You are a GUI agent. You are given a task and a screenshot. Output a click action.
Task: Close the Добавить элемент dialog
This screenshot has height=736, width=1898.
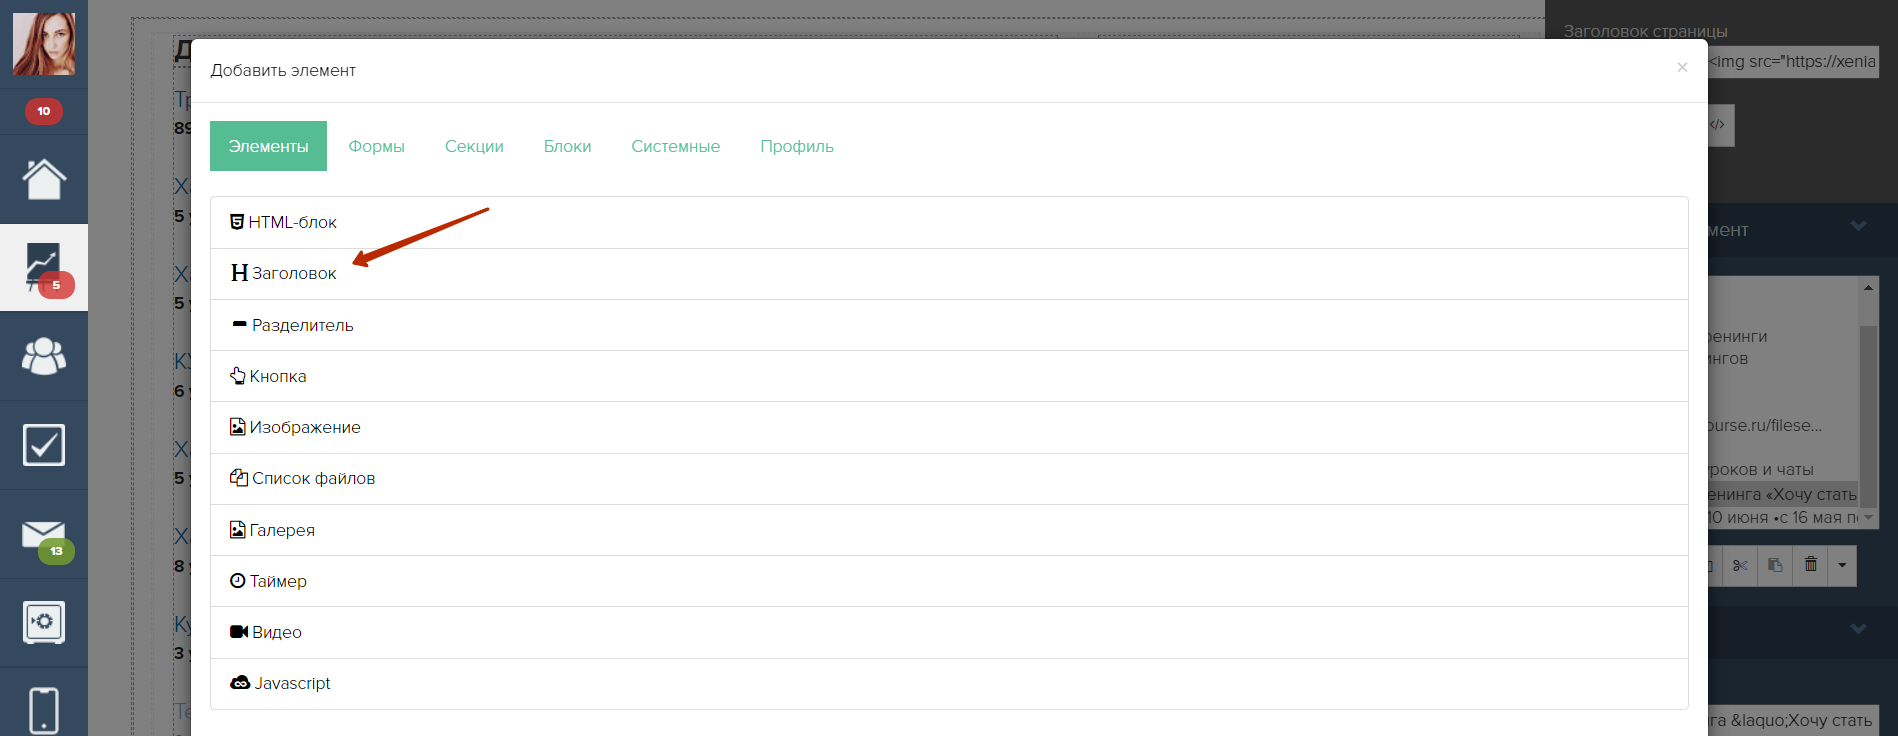click(1682, 67)
